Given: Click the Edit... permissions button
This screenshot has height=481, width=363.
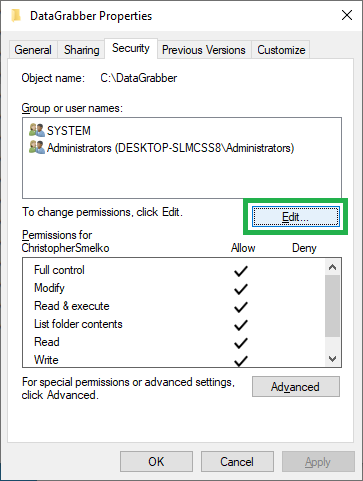Looking at the screenshot, I should (296, 217).
